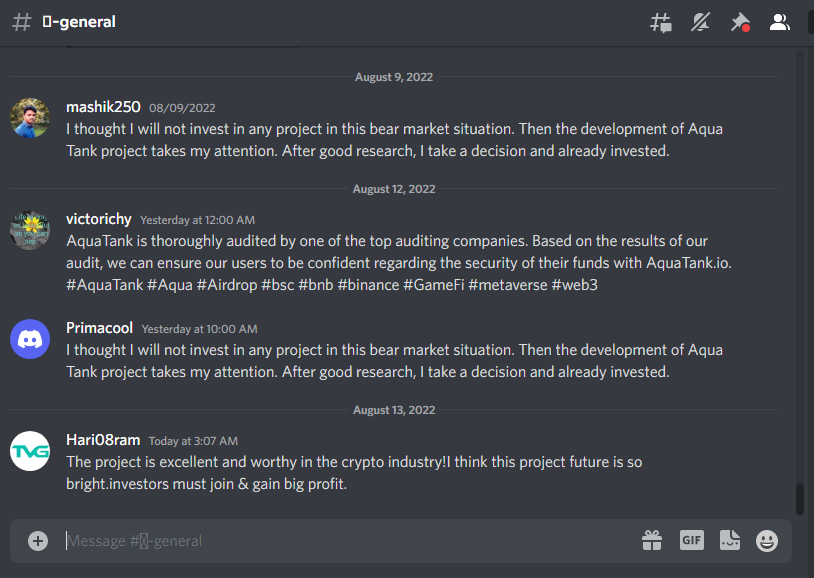The height and width of the screenshot is (578, 814).
Task: Open the GIF picker
Action: point(691,541)
